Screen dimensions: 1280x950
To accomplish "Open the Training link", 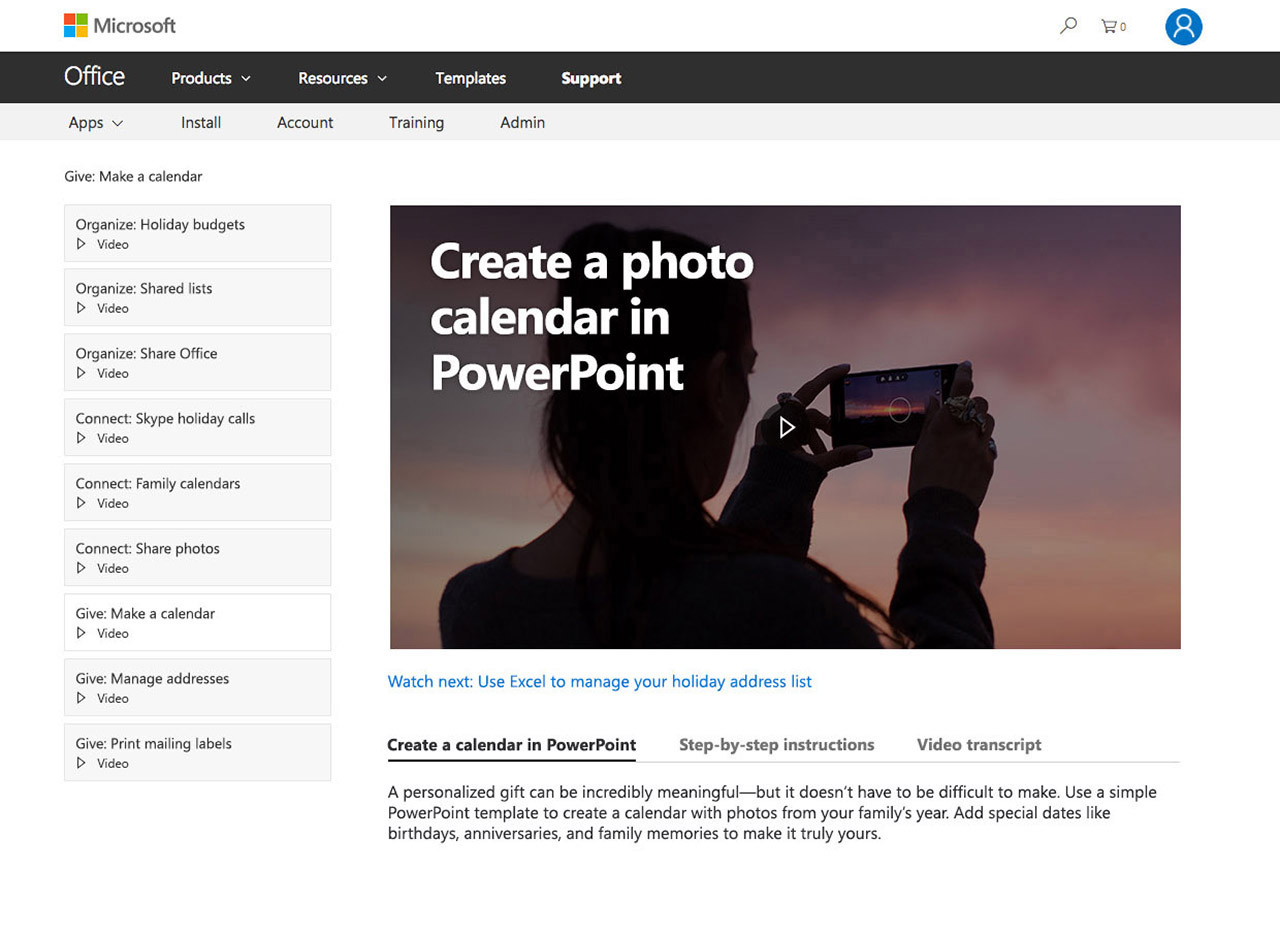I will point(416,123).
